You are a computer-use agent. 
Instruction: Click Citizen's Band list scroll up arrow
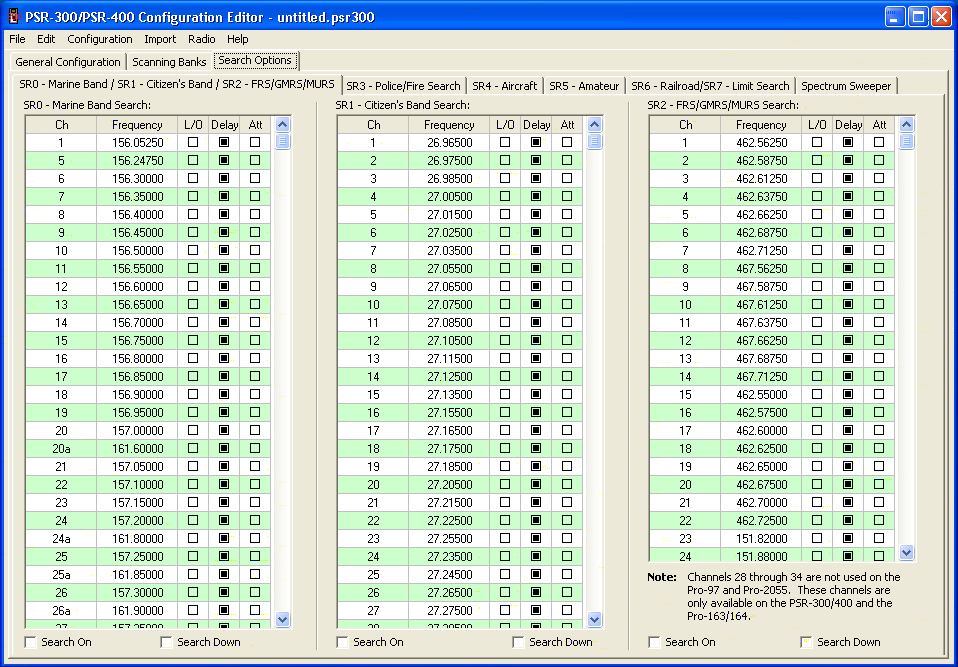coord(594,125)
